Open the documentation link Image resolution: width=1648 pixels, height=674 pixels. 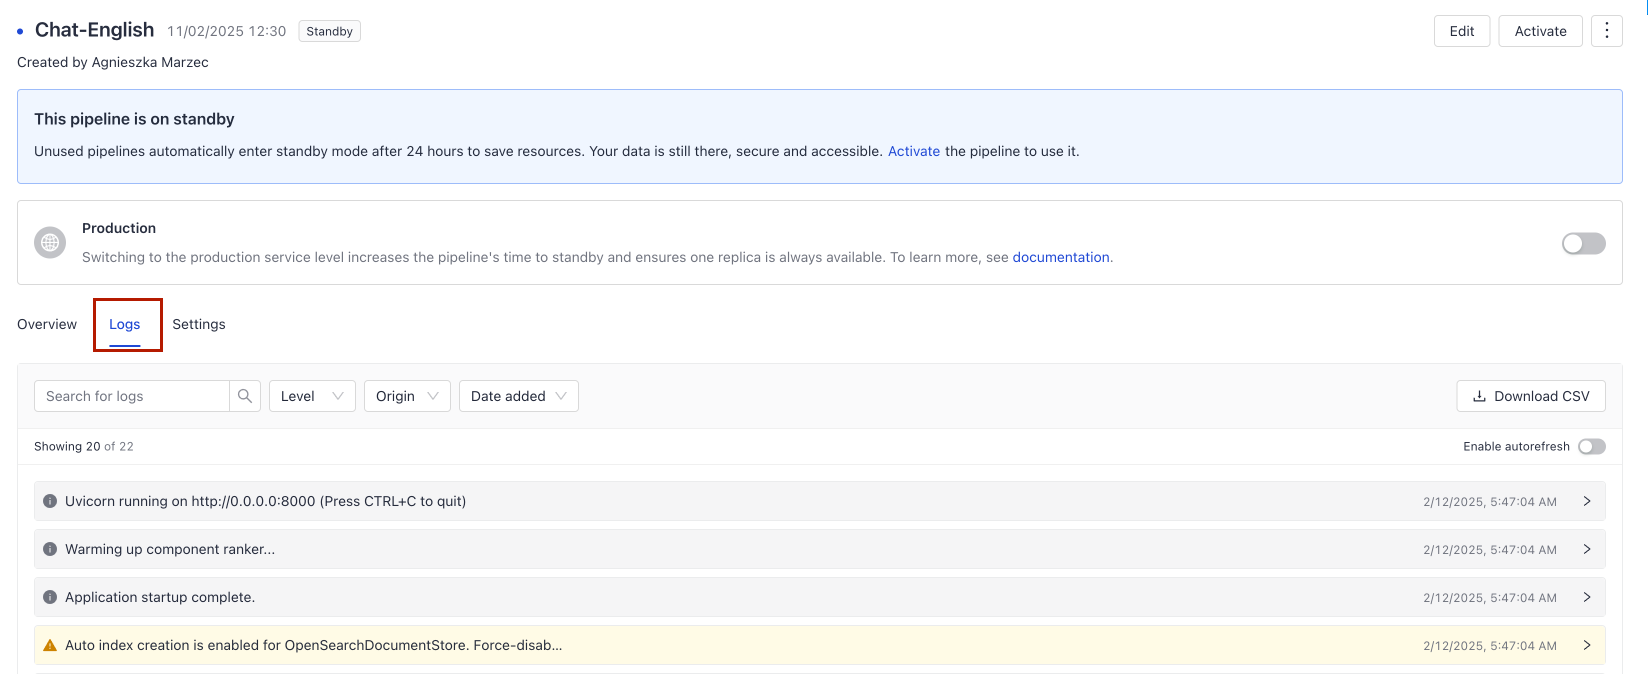click(1061, 257)
